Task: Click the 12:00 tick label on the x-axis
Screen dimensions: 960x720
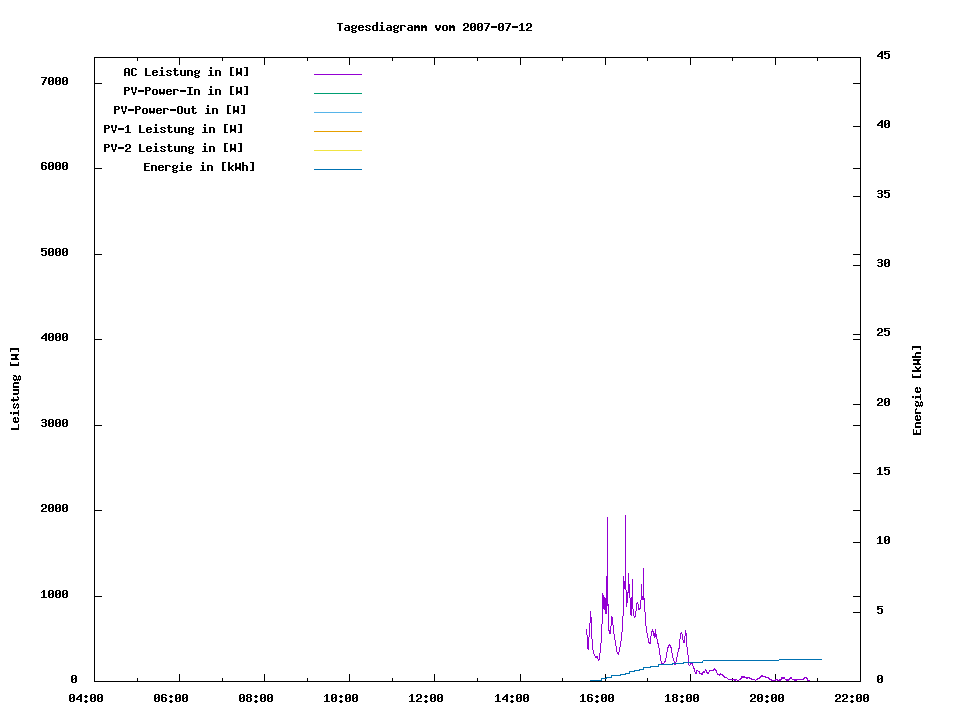Action: coord(427,698)
